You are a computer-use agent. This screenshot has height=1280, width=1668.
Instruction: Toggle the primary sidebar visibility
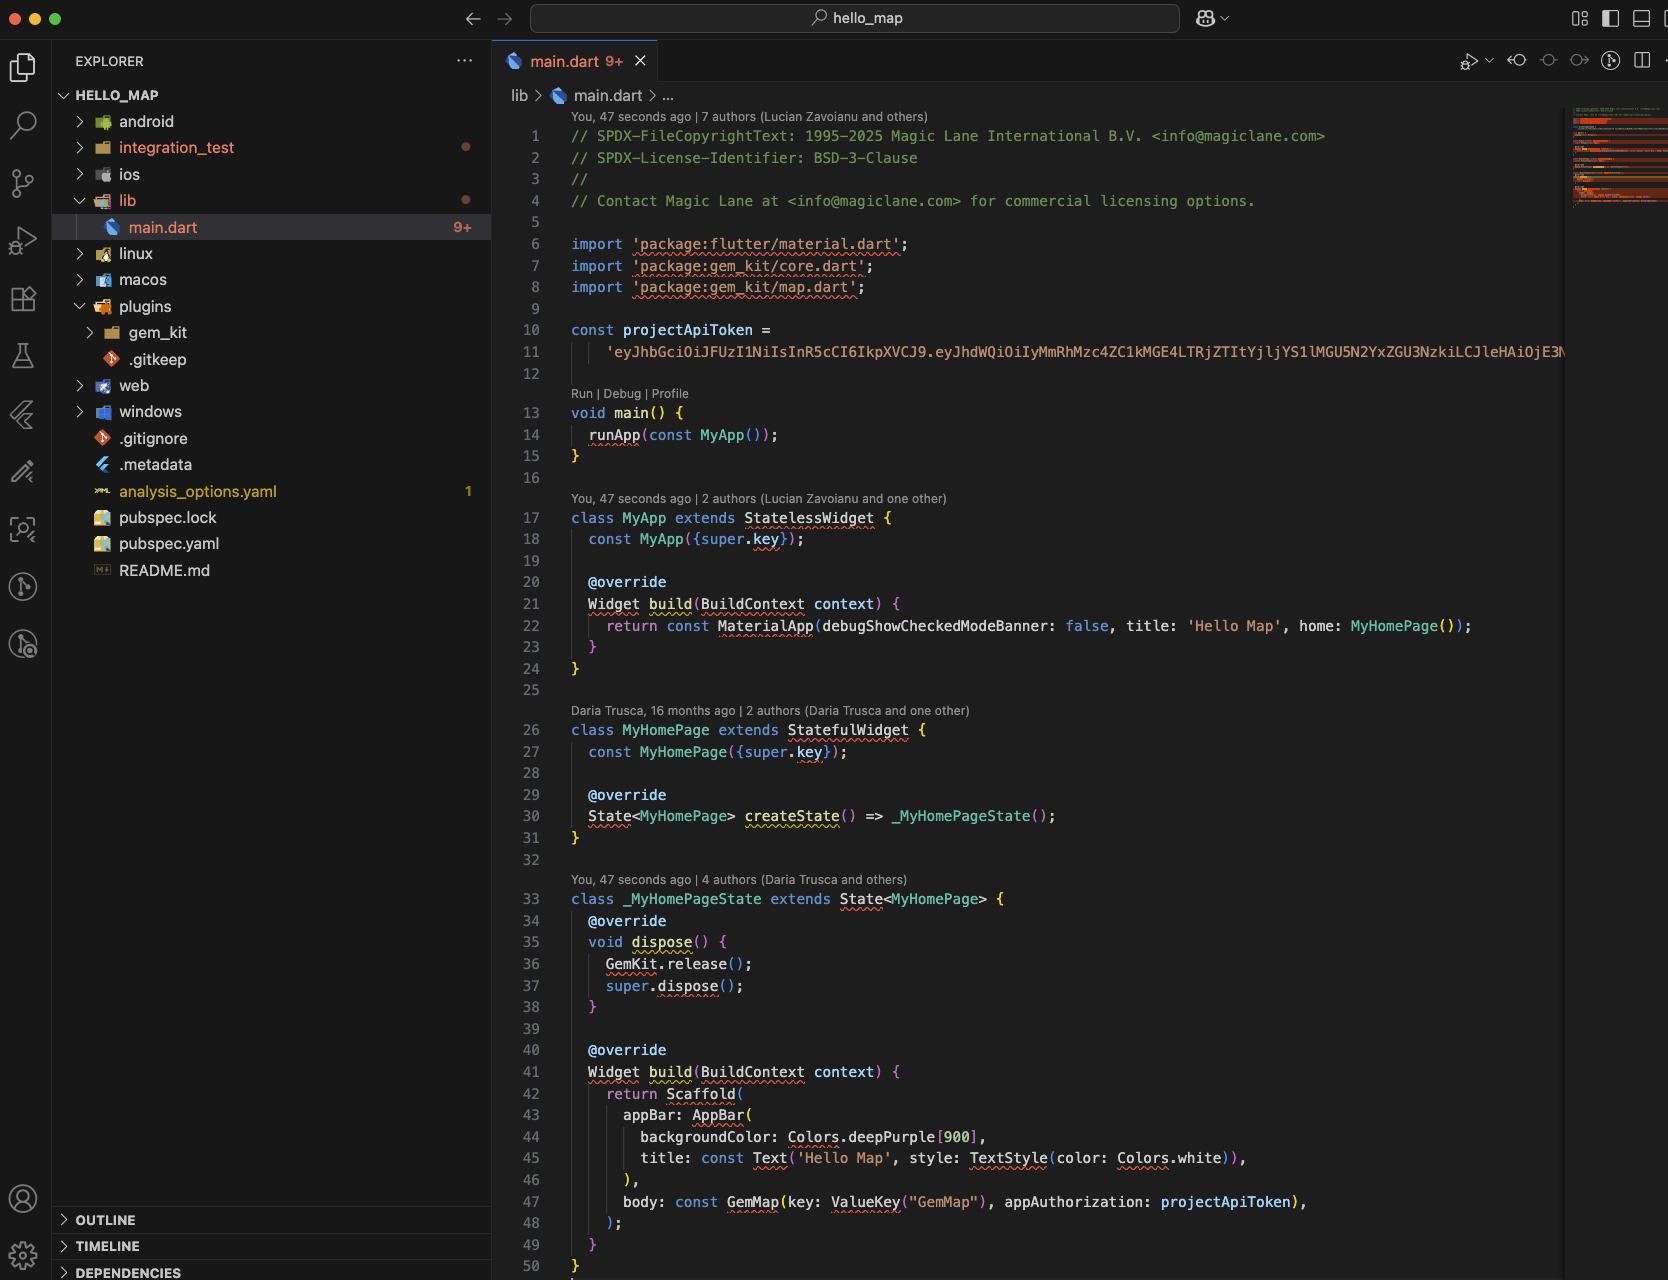(1610, 18)
